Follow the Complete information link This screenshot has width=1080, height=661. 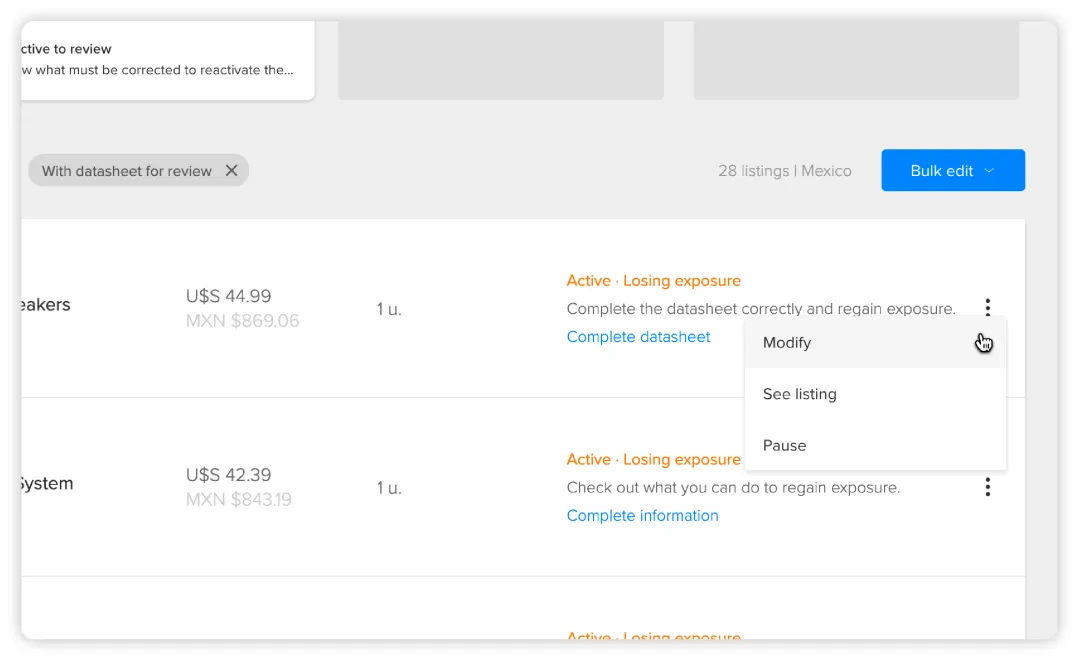[x=642, y=516]
